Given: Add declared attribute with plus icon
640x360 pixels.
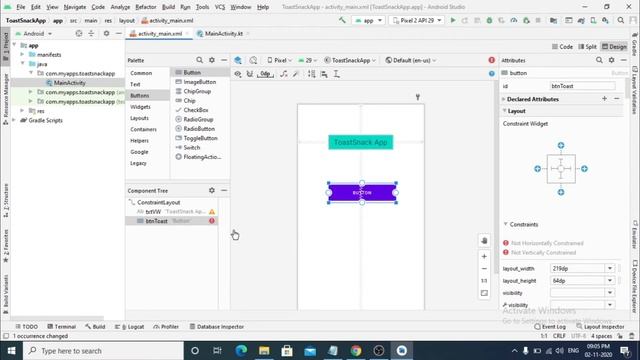Looking at the screenshot, I should pos(604,99).
